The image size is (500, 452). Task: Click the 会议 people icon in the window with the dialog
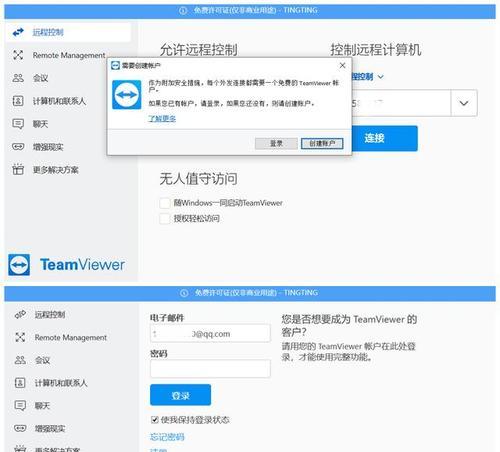18,78
